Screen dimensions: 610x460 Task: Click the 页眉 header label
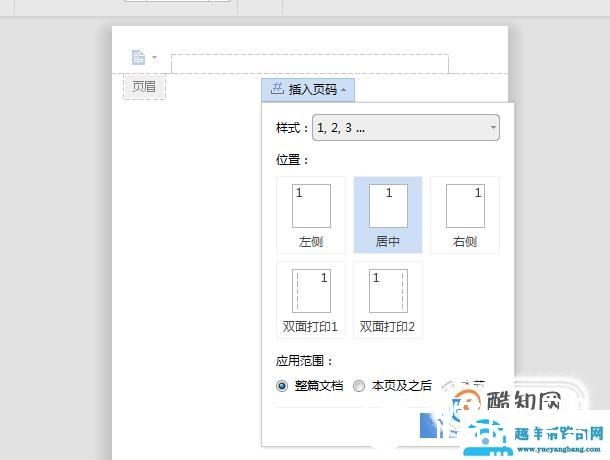(144, 86)
